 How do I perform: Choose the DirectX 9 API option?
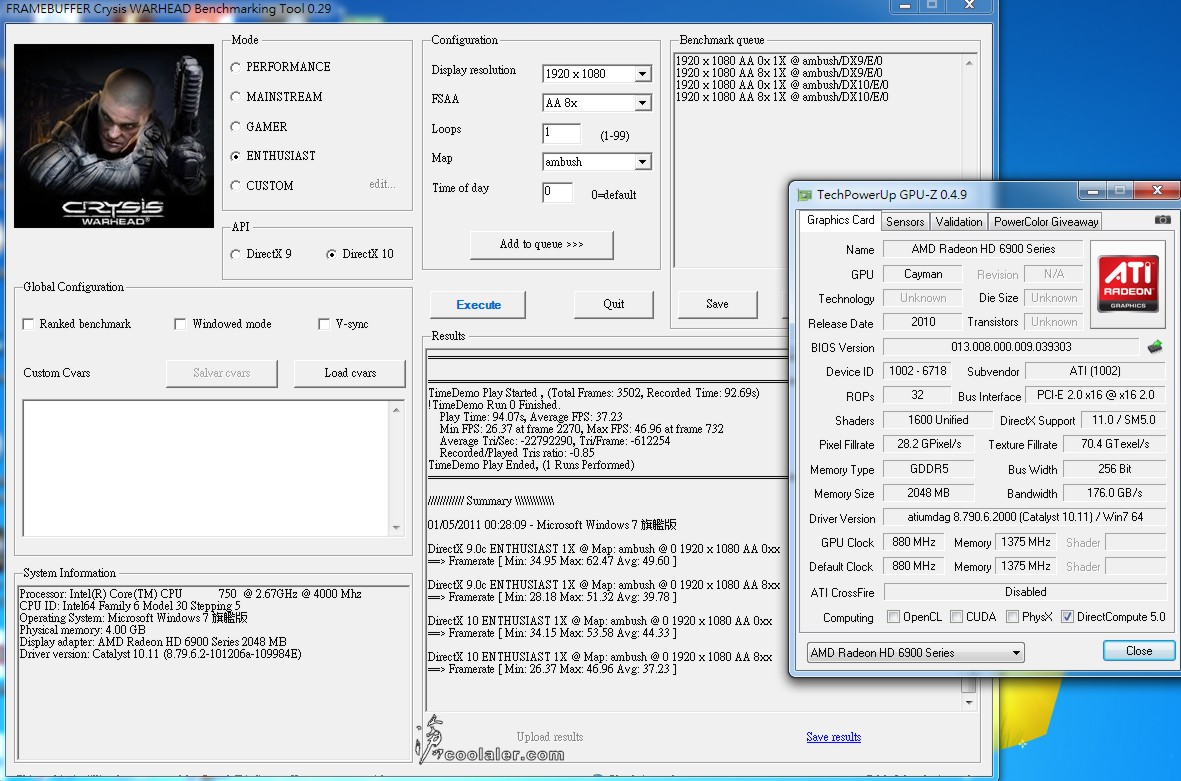point(236,255)
